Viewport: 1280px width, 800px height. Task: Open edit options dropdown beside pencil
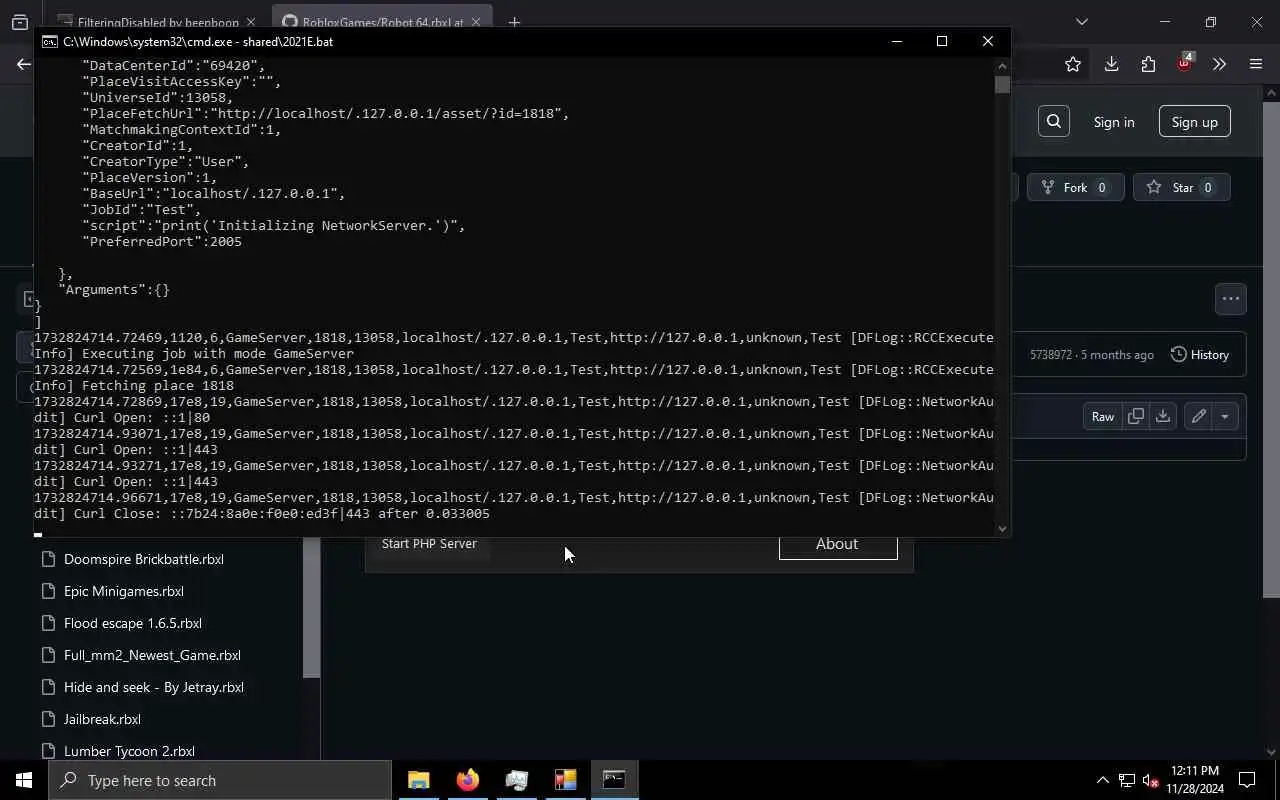(x=1225, y=416)
